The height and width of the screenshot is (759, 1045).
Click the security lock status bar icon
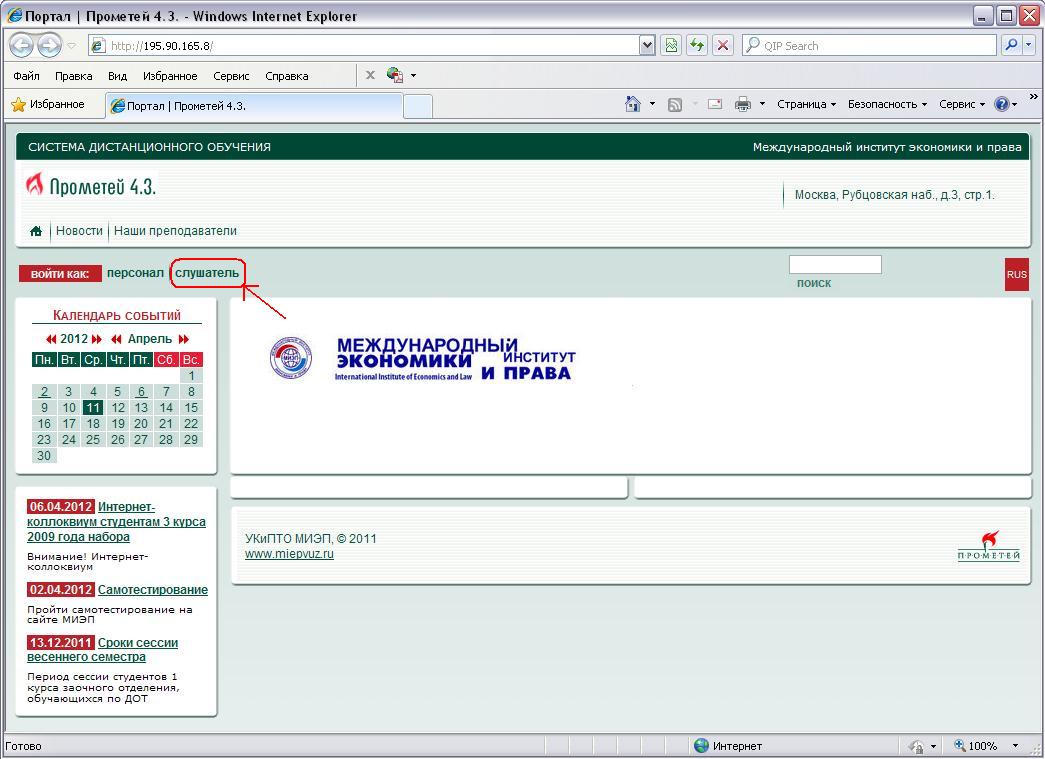click(917, 746)
